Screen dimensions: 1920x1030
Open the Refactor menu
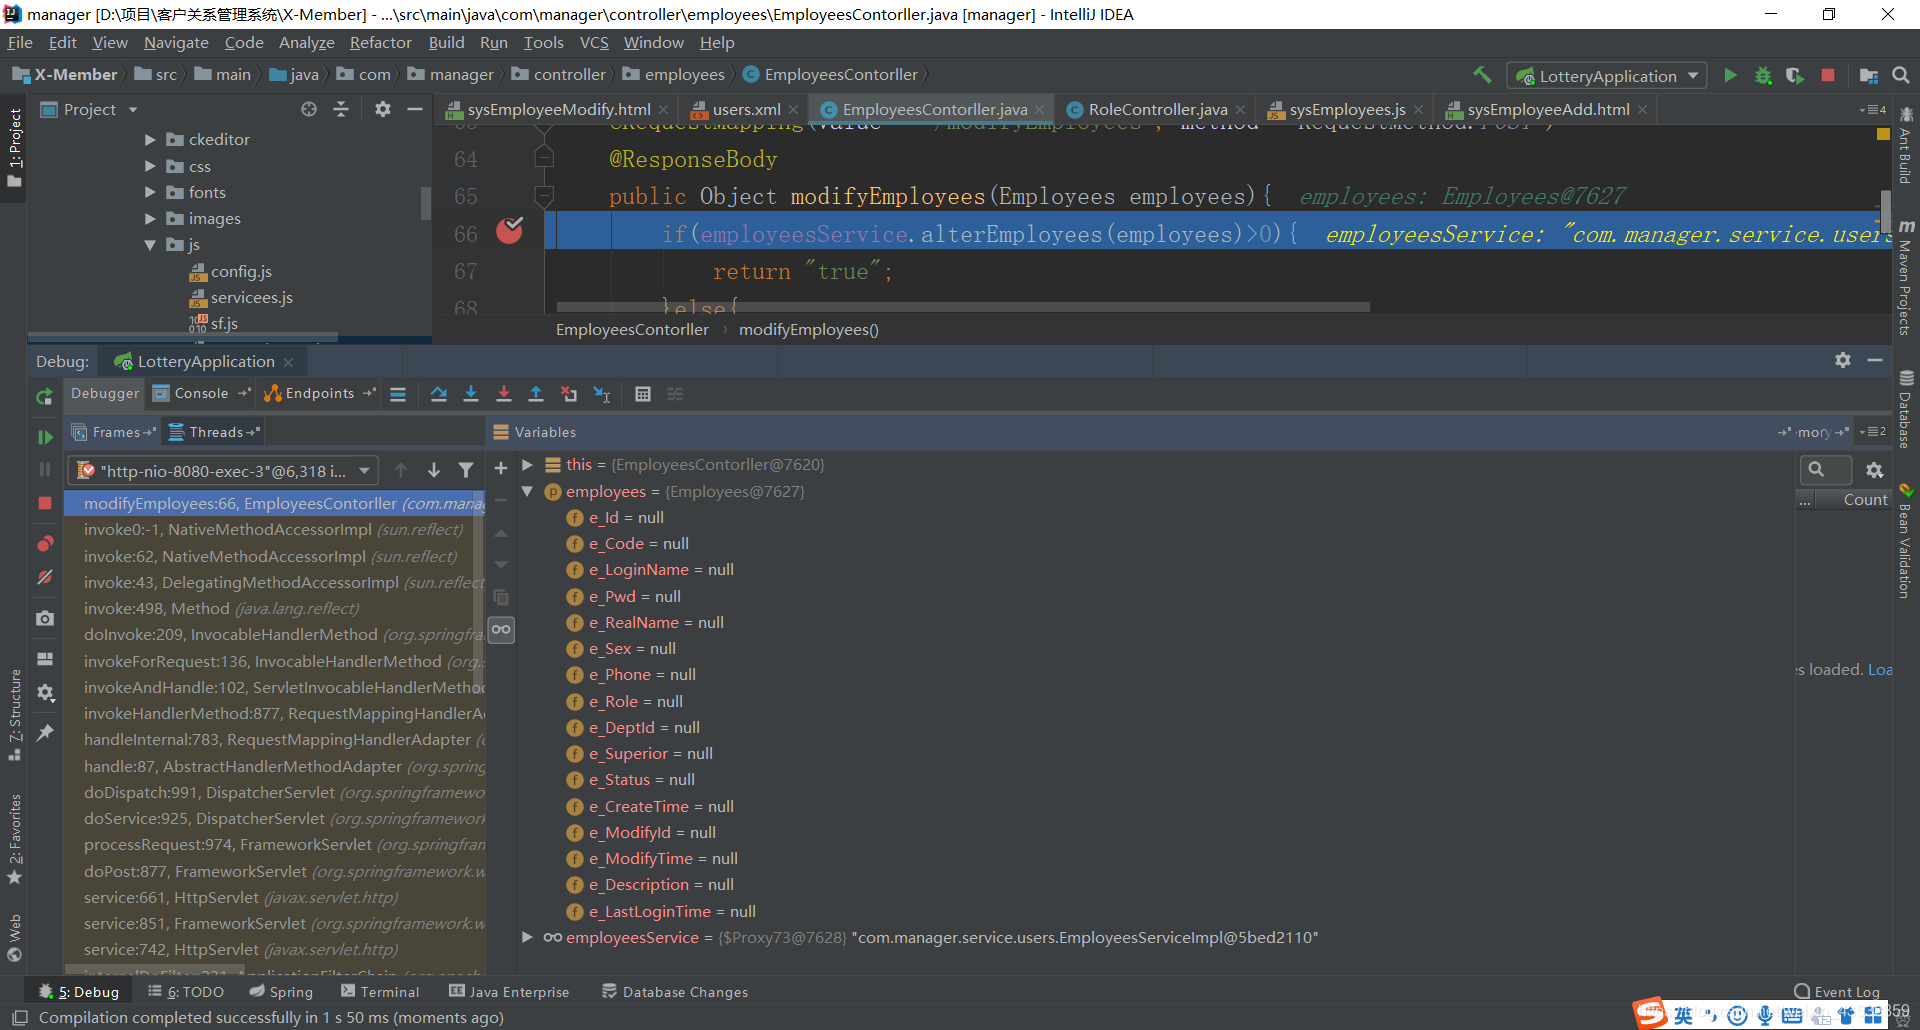pyautogui.click(x=380, y=43)
